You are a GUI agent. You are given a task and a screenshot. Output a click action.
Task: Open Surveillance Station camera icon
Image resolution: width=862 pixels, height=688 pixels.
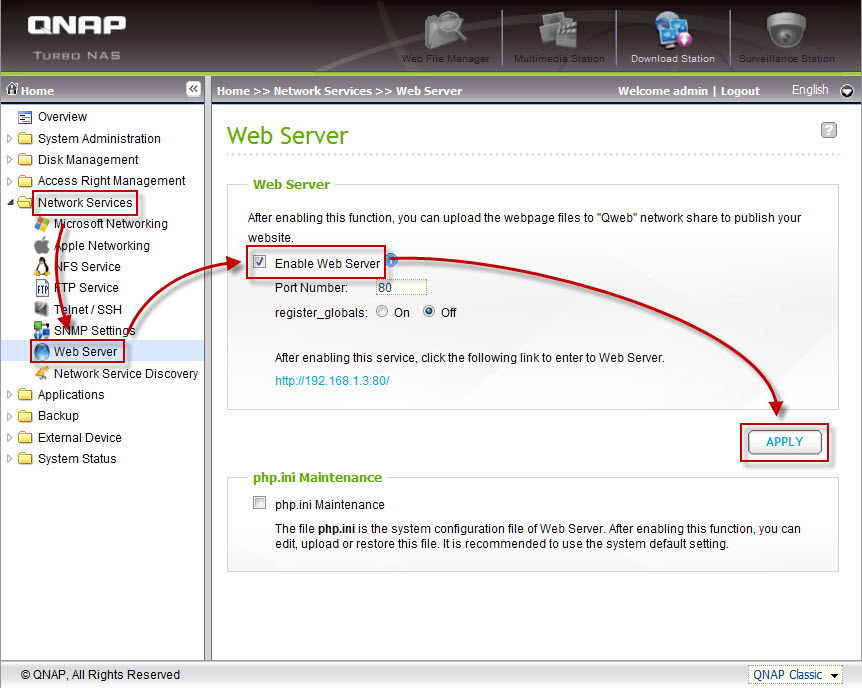[786, 30]
